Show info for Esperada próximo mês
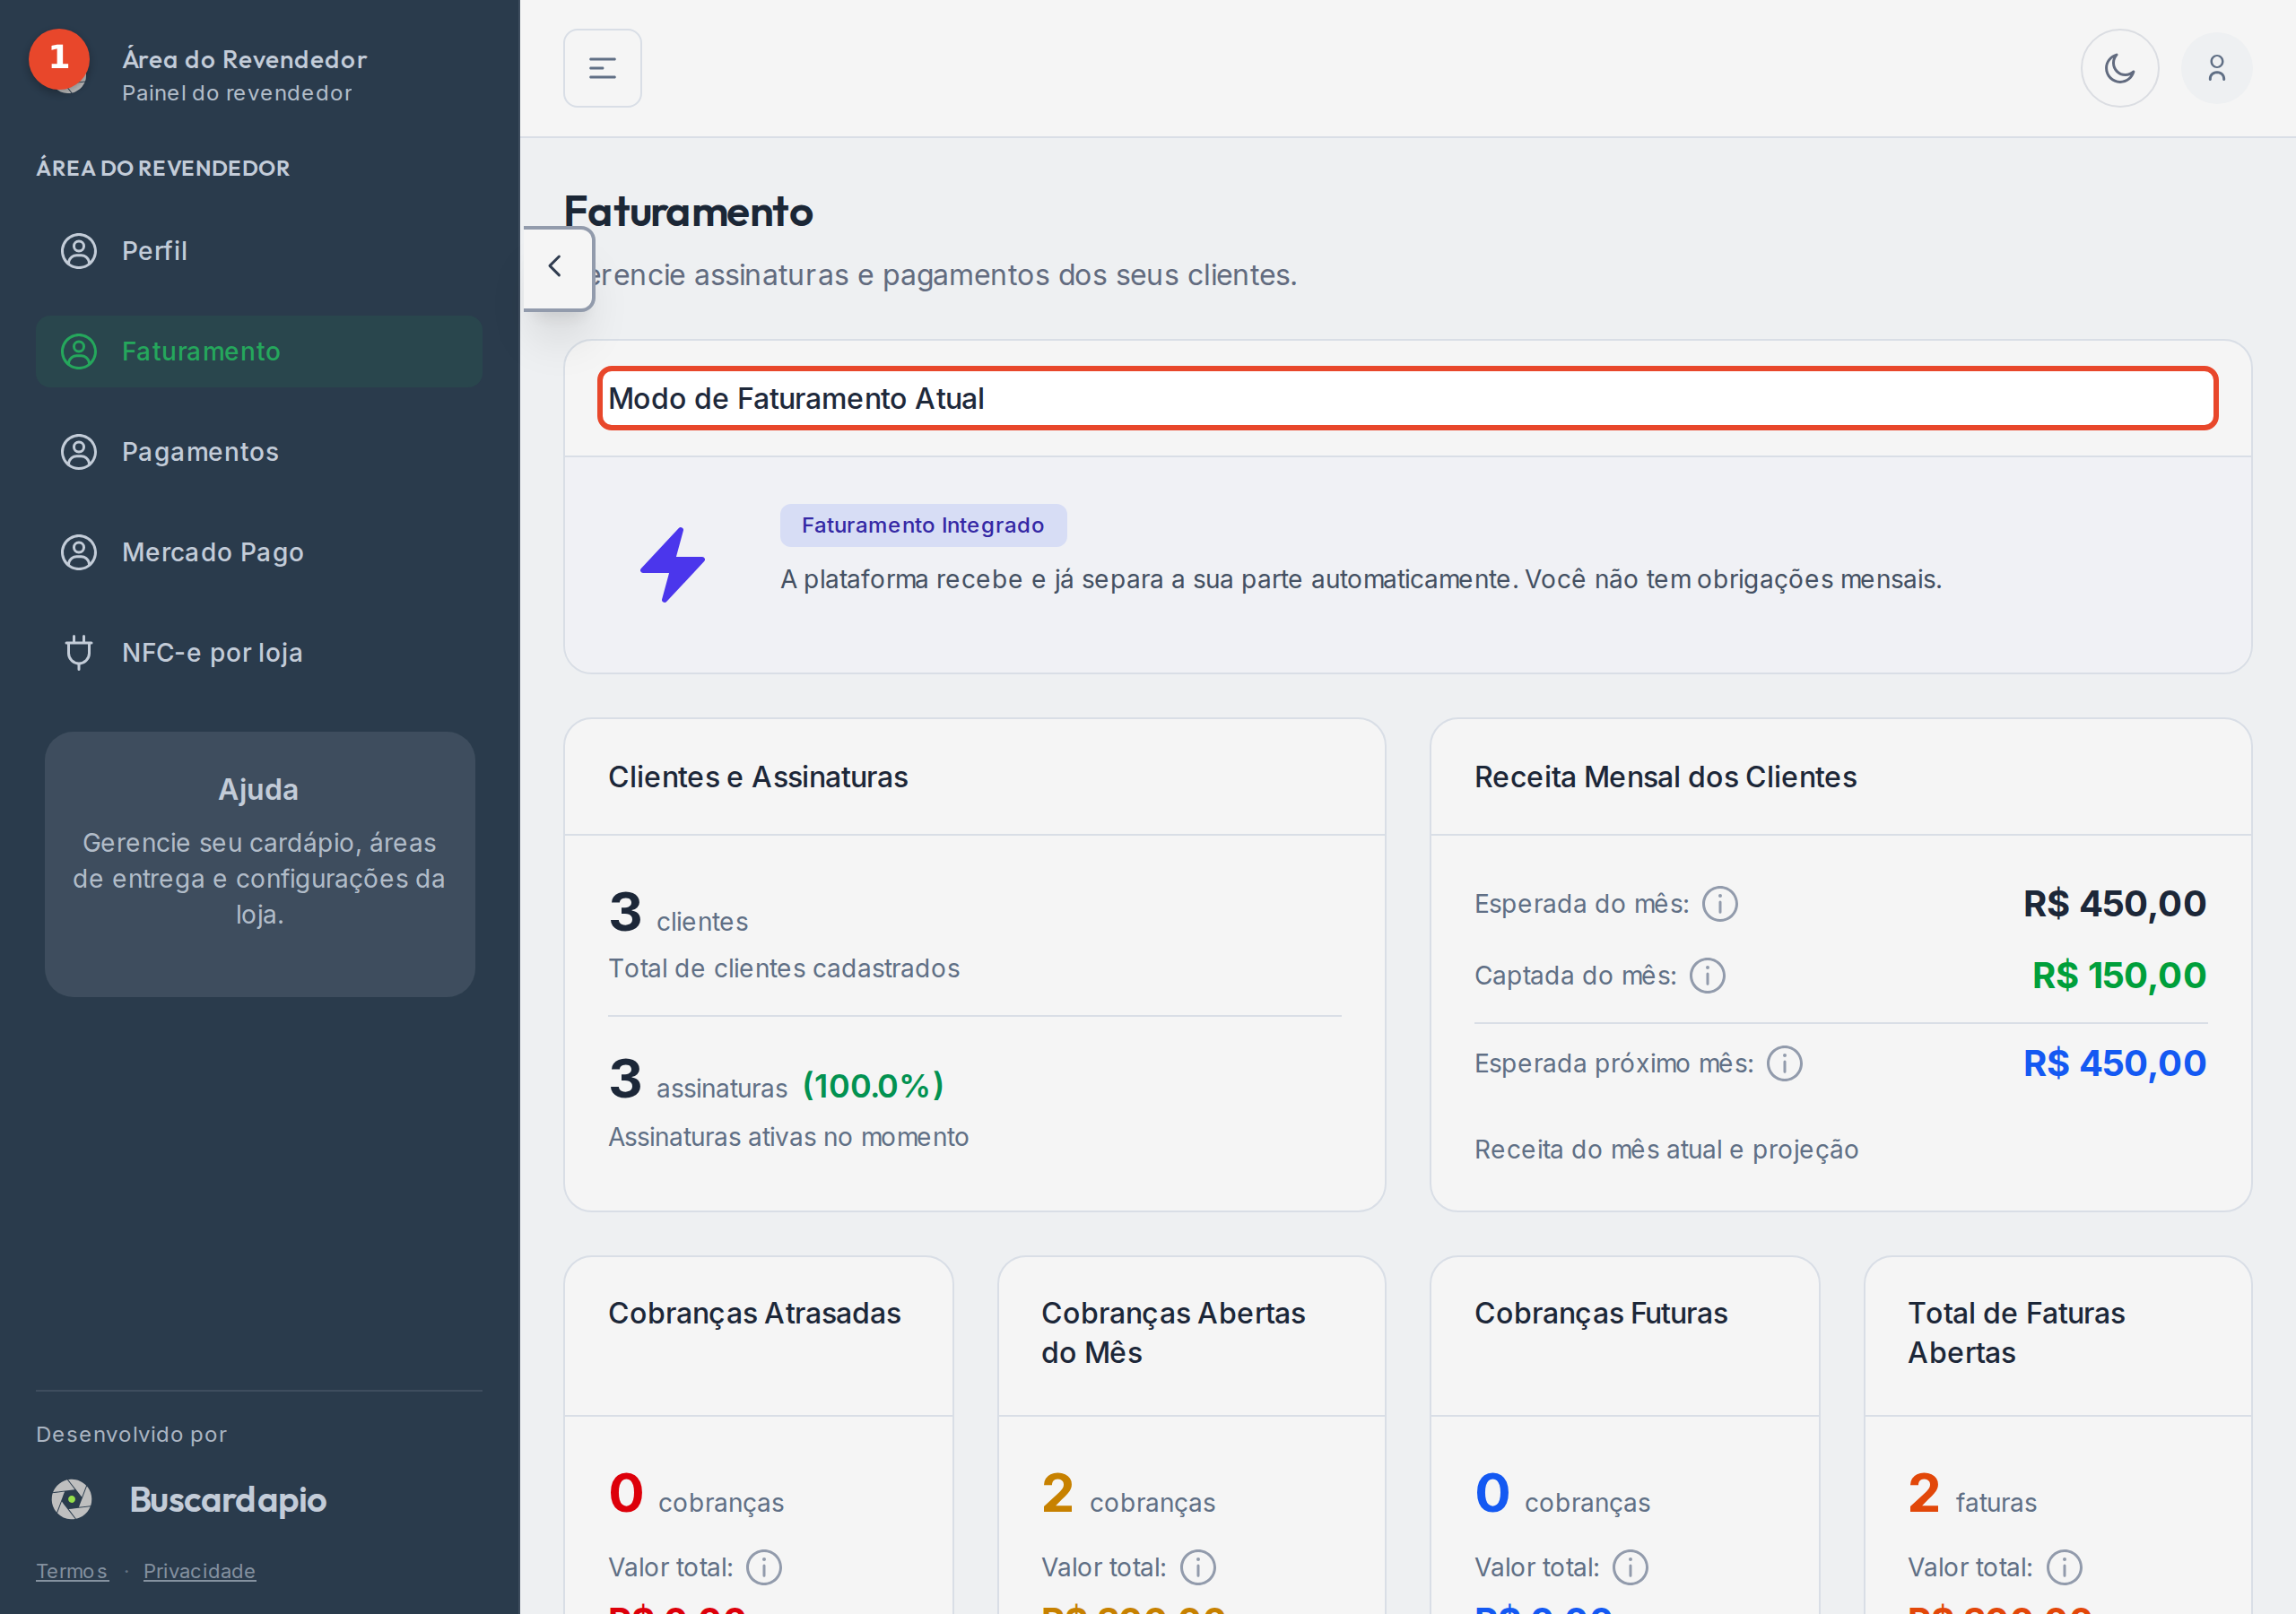 coord(1785,1064)
